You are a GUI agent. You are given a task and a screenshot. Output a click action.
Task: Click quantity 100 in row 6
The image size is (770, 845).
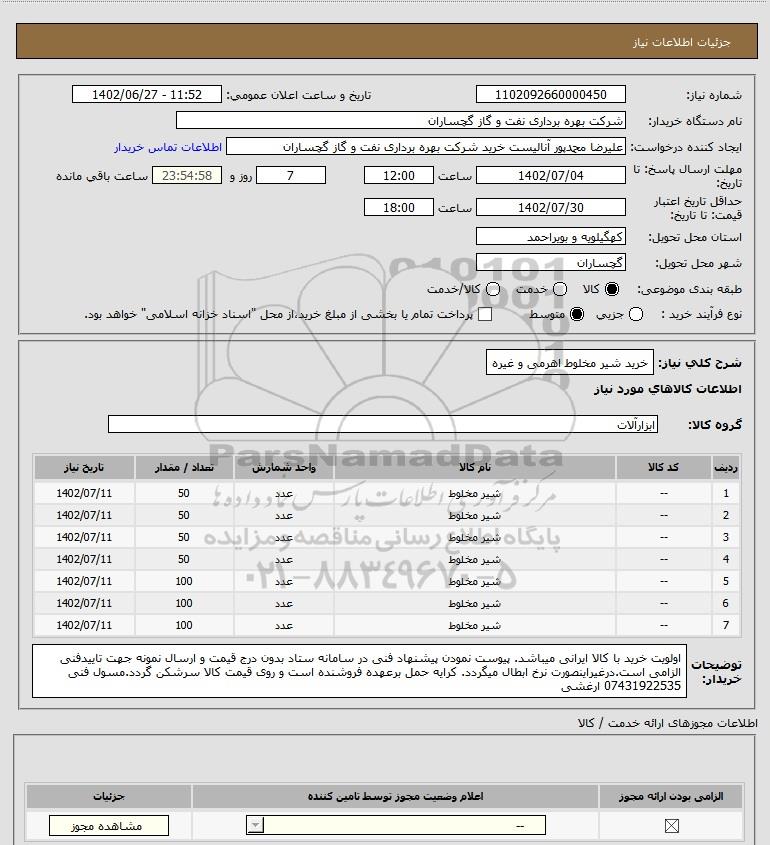pyautogui.click(x=184, y=604)
